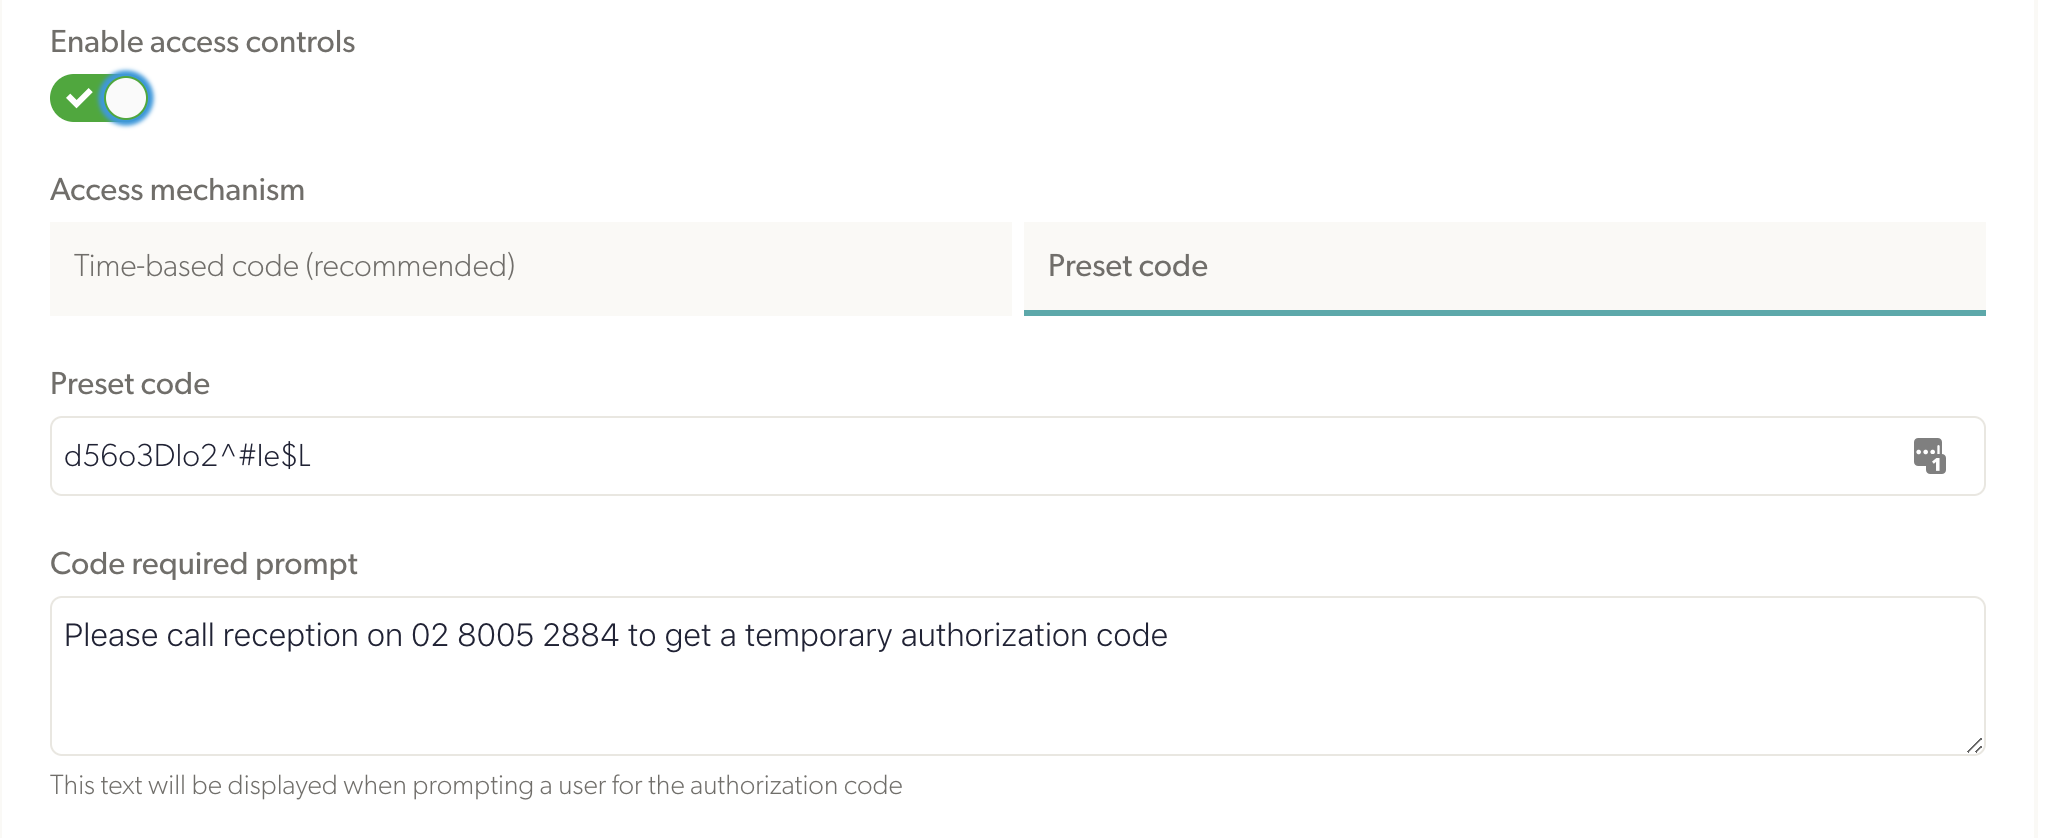This screenshot has width=2046, height=838.
Task: Click the words "temporary authorization code" in prompt
Action: tap(956, 636)
